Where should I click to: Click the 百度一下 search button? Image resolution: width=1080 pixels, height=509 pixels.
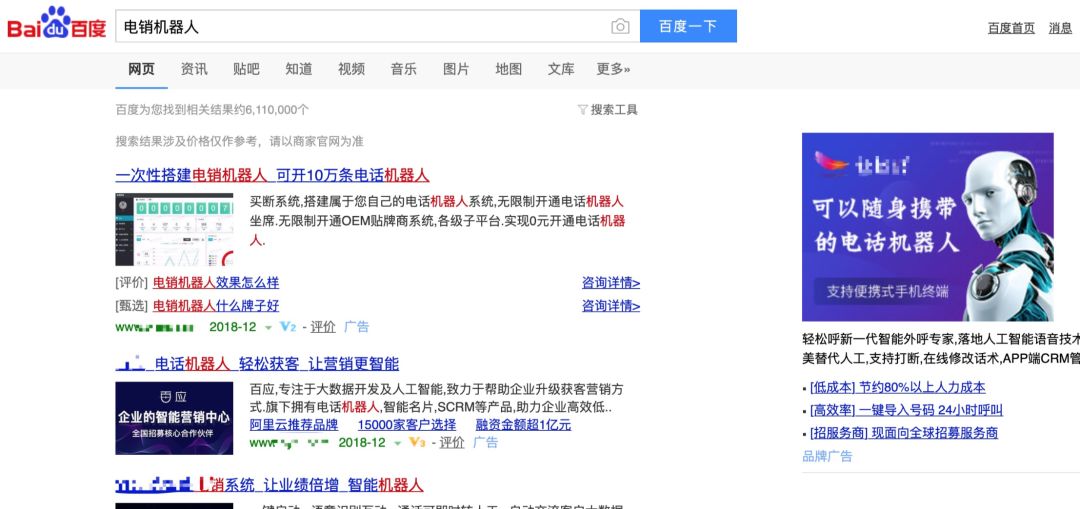688,26
